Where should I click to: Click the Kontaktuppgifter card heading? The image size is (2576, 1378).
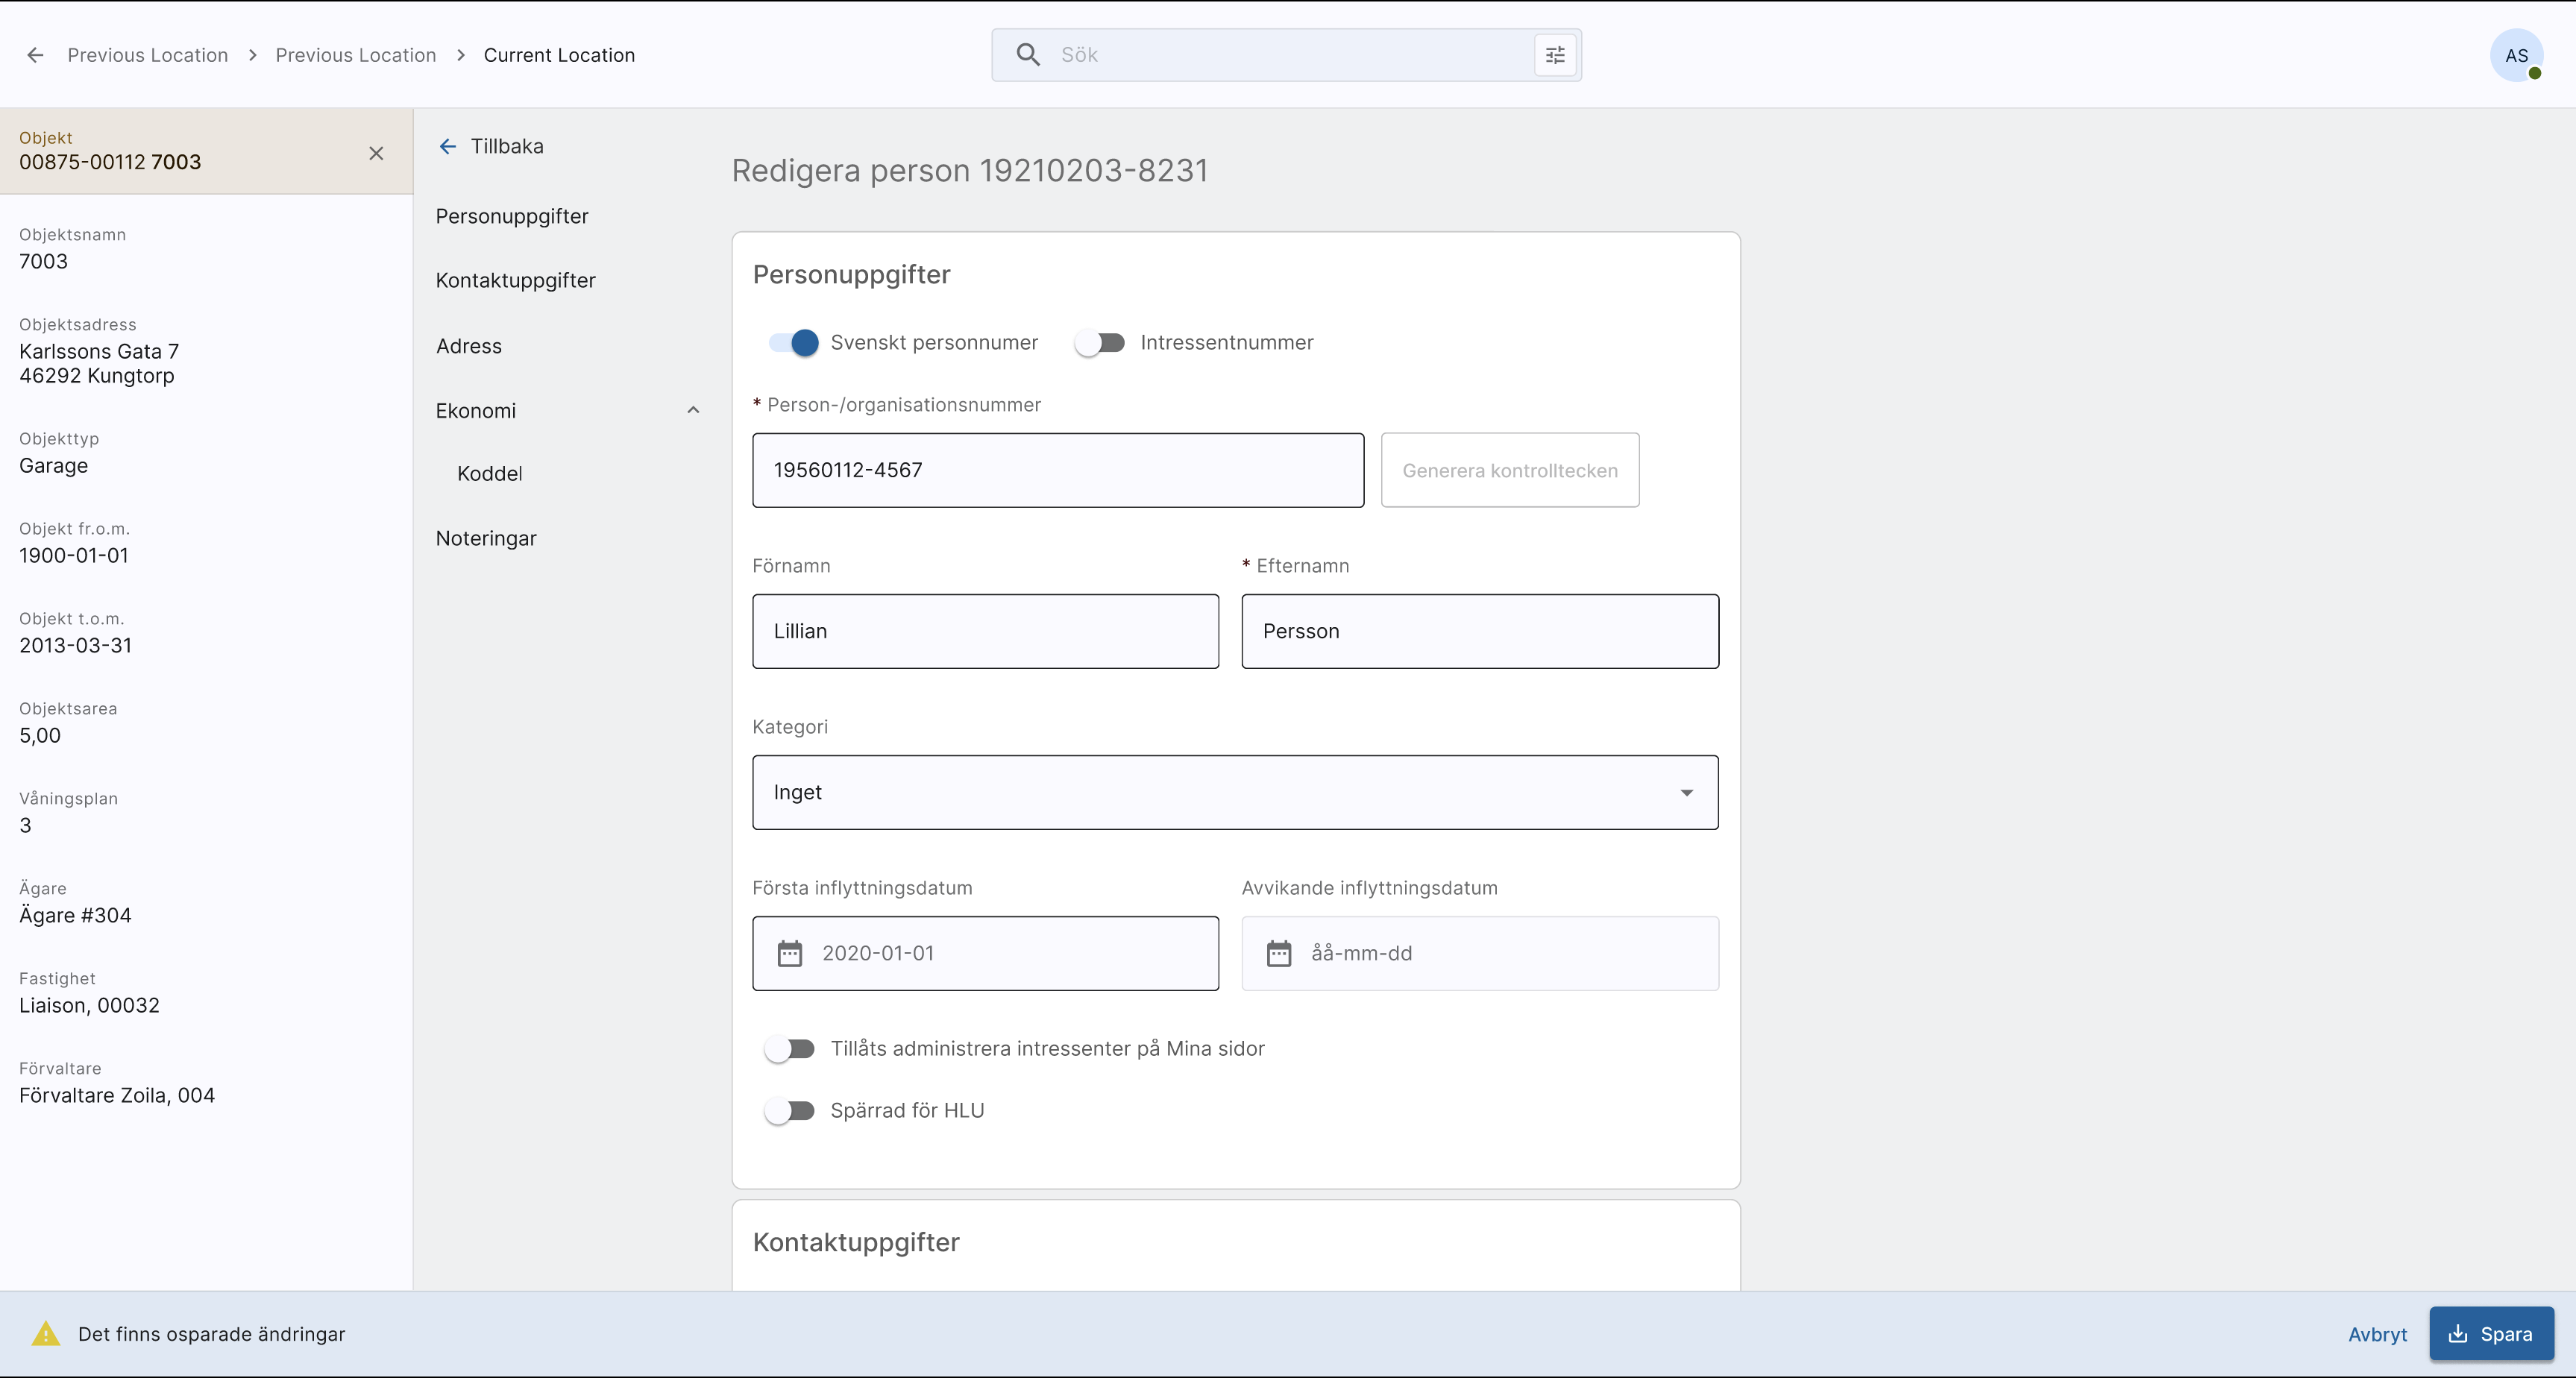(x=856, y=1242)
